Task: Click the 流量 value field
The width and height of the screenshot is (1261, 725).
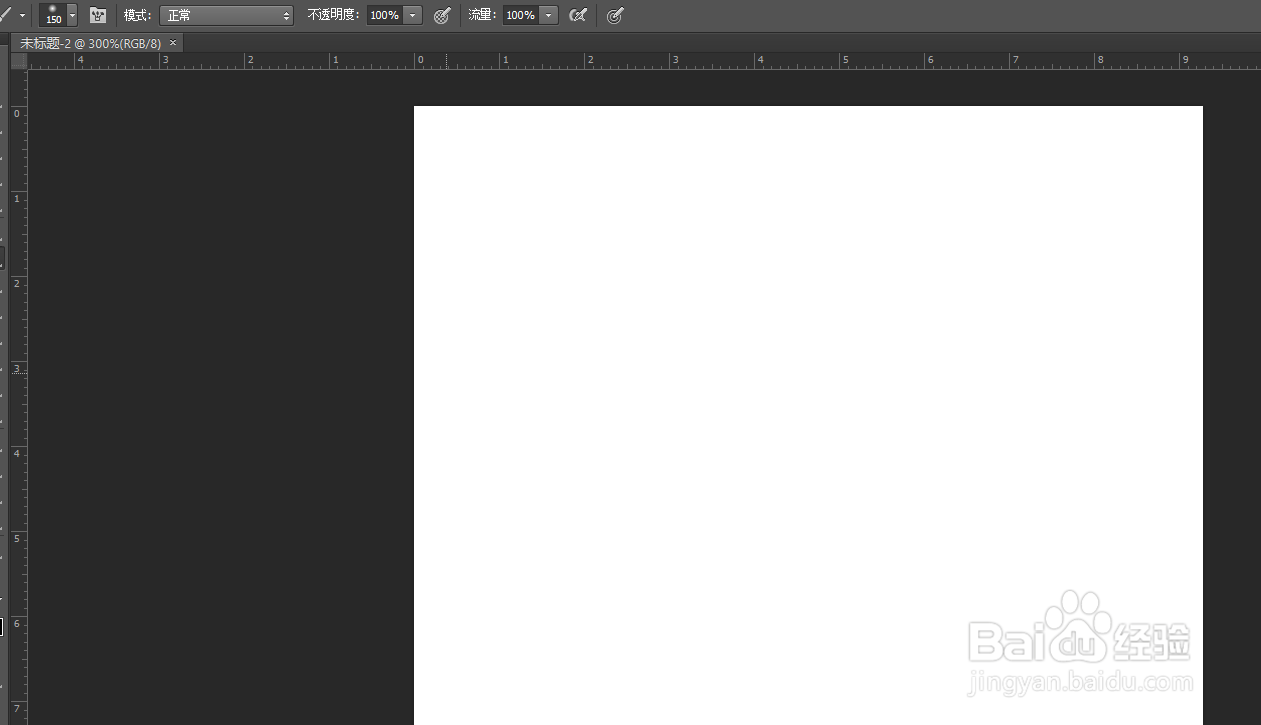Action: (521, 15)
